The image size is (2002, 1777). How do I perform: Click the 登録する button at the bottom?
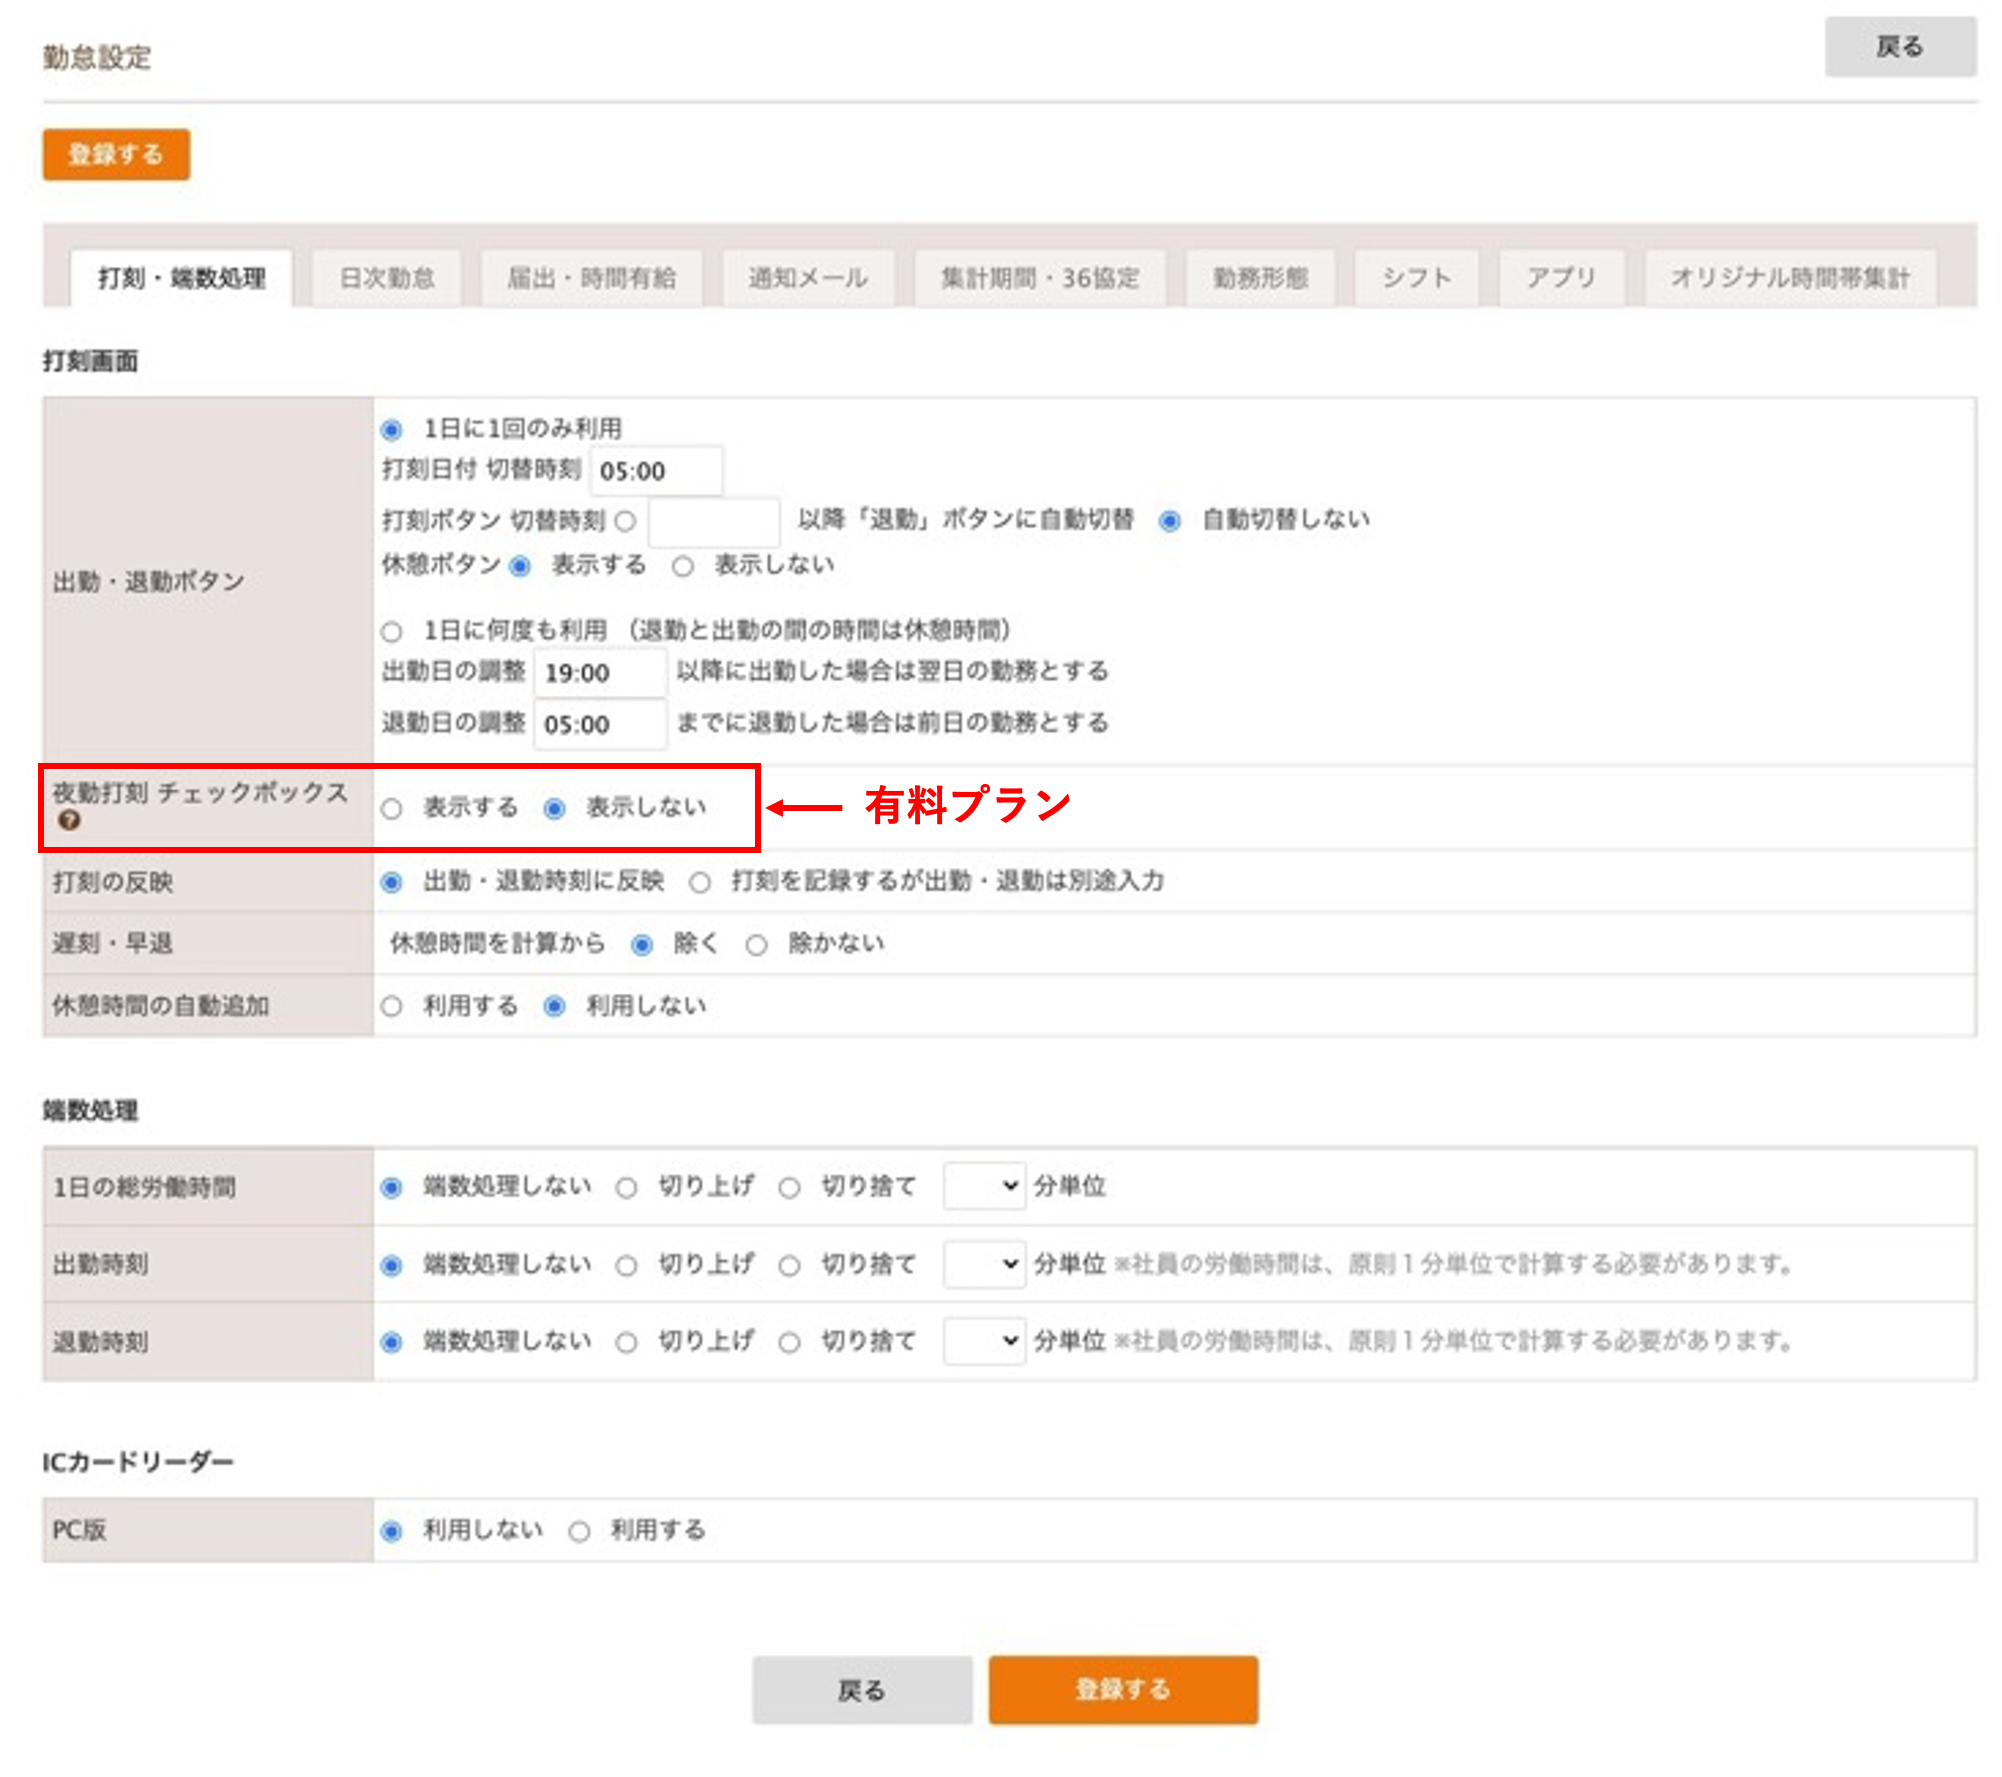point(1123,1690)
